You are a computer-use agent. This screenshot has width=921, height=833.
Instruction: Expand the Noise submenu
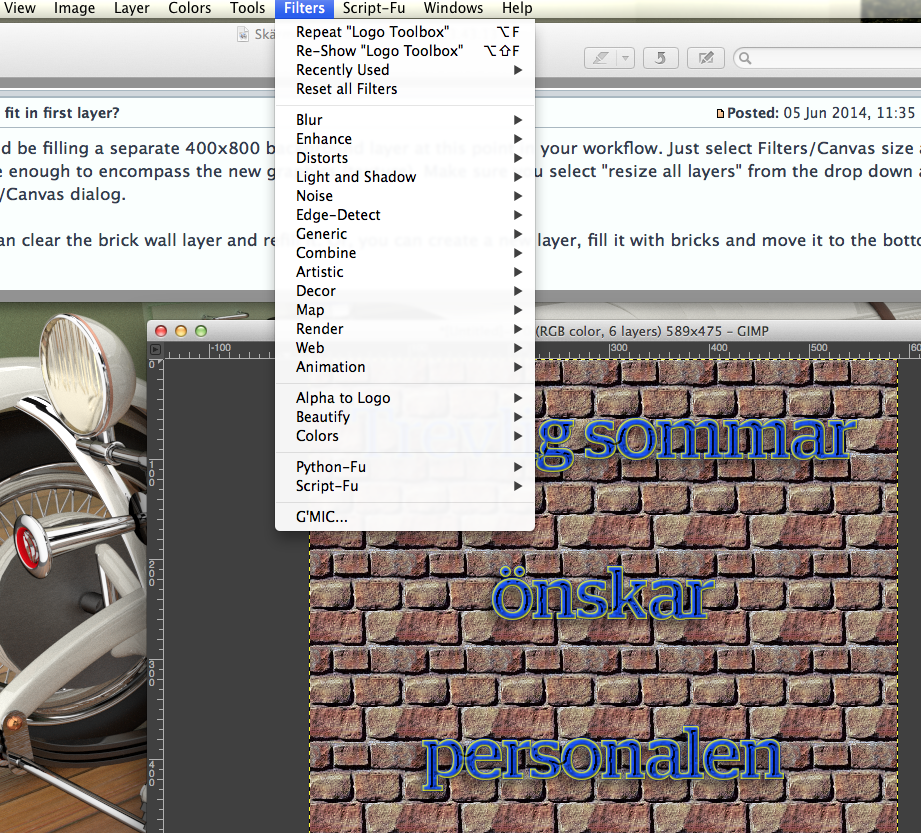pyautogui.click(x=405, y=196)
